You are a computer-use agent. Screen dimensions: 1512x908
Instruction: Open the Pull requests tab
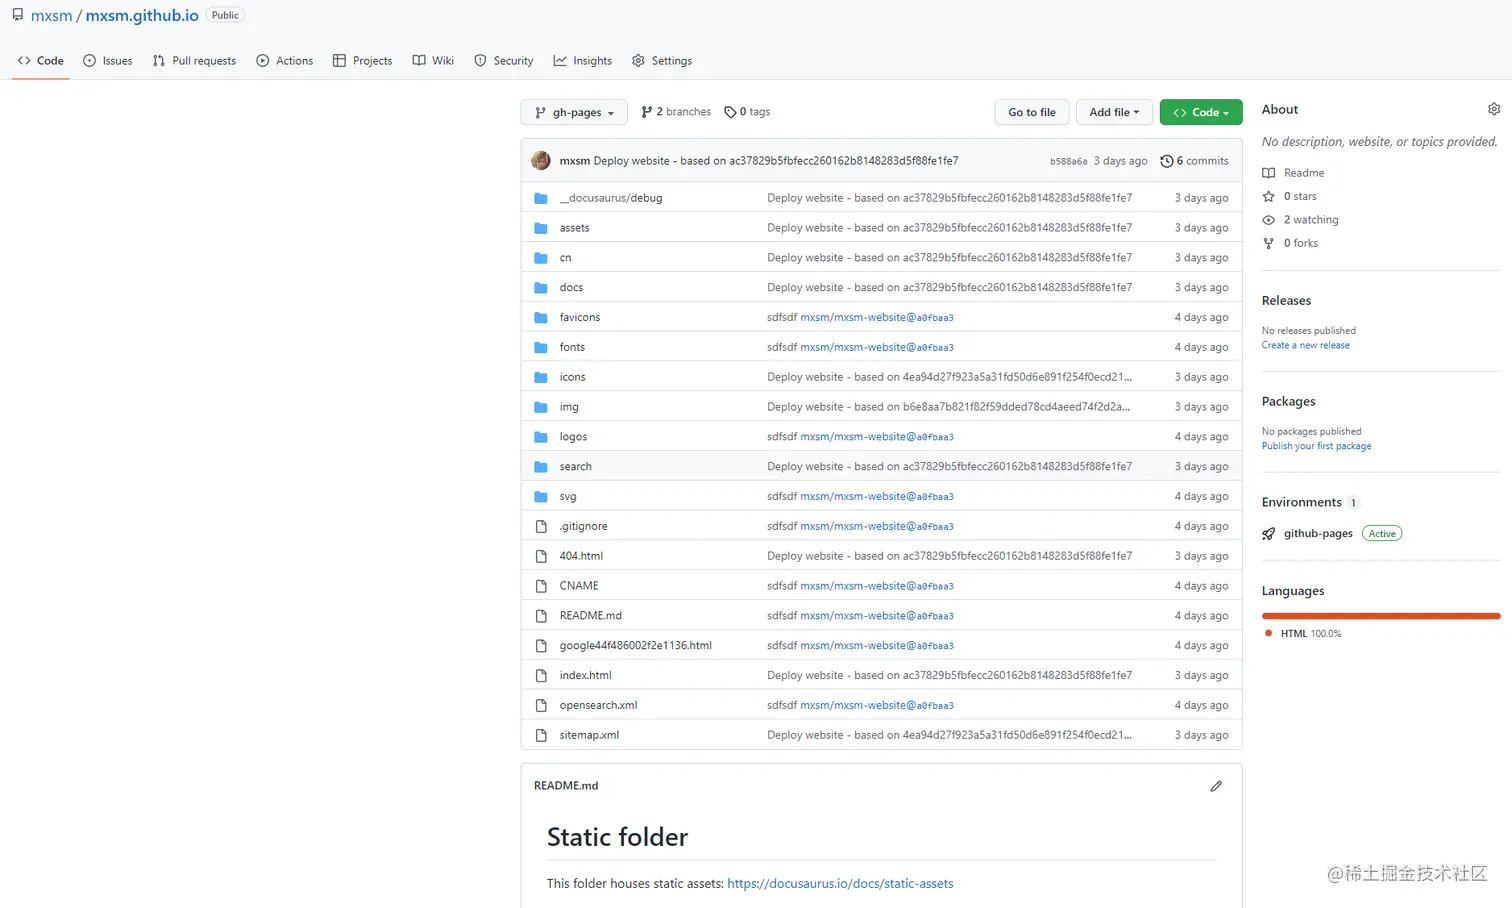pos(194,61)
